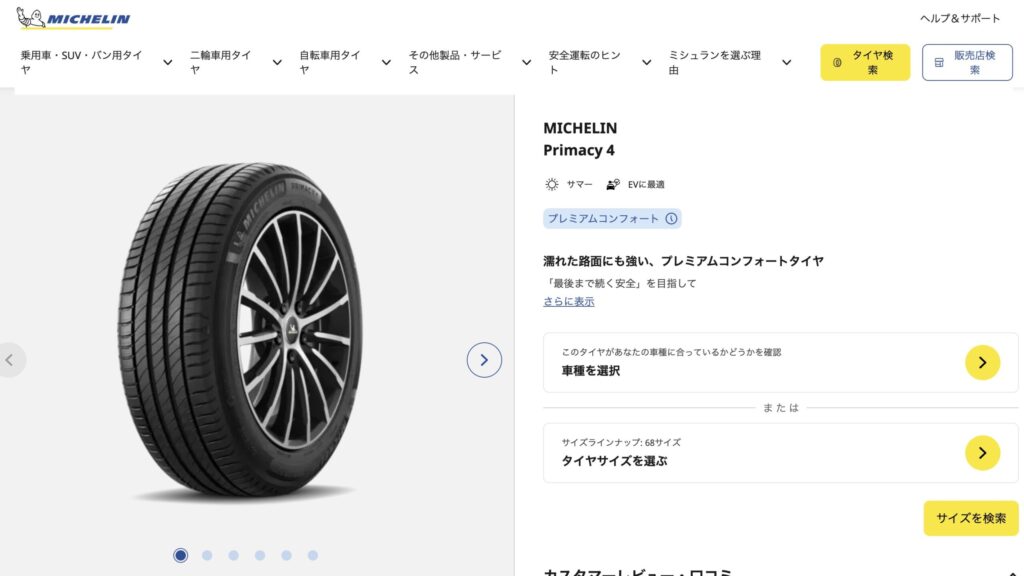Click the サマー sun icon
1024x576 pixels.
(552, 184)
